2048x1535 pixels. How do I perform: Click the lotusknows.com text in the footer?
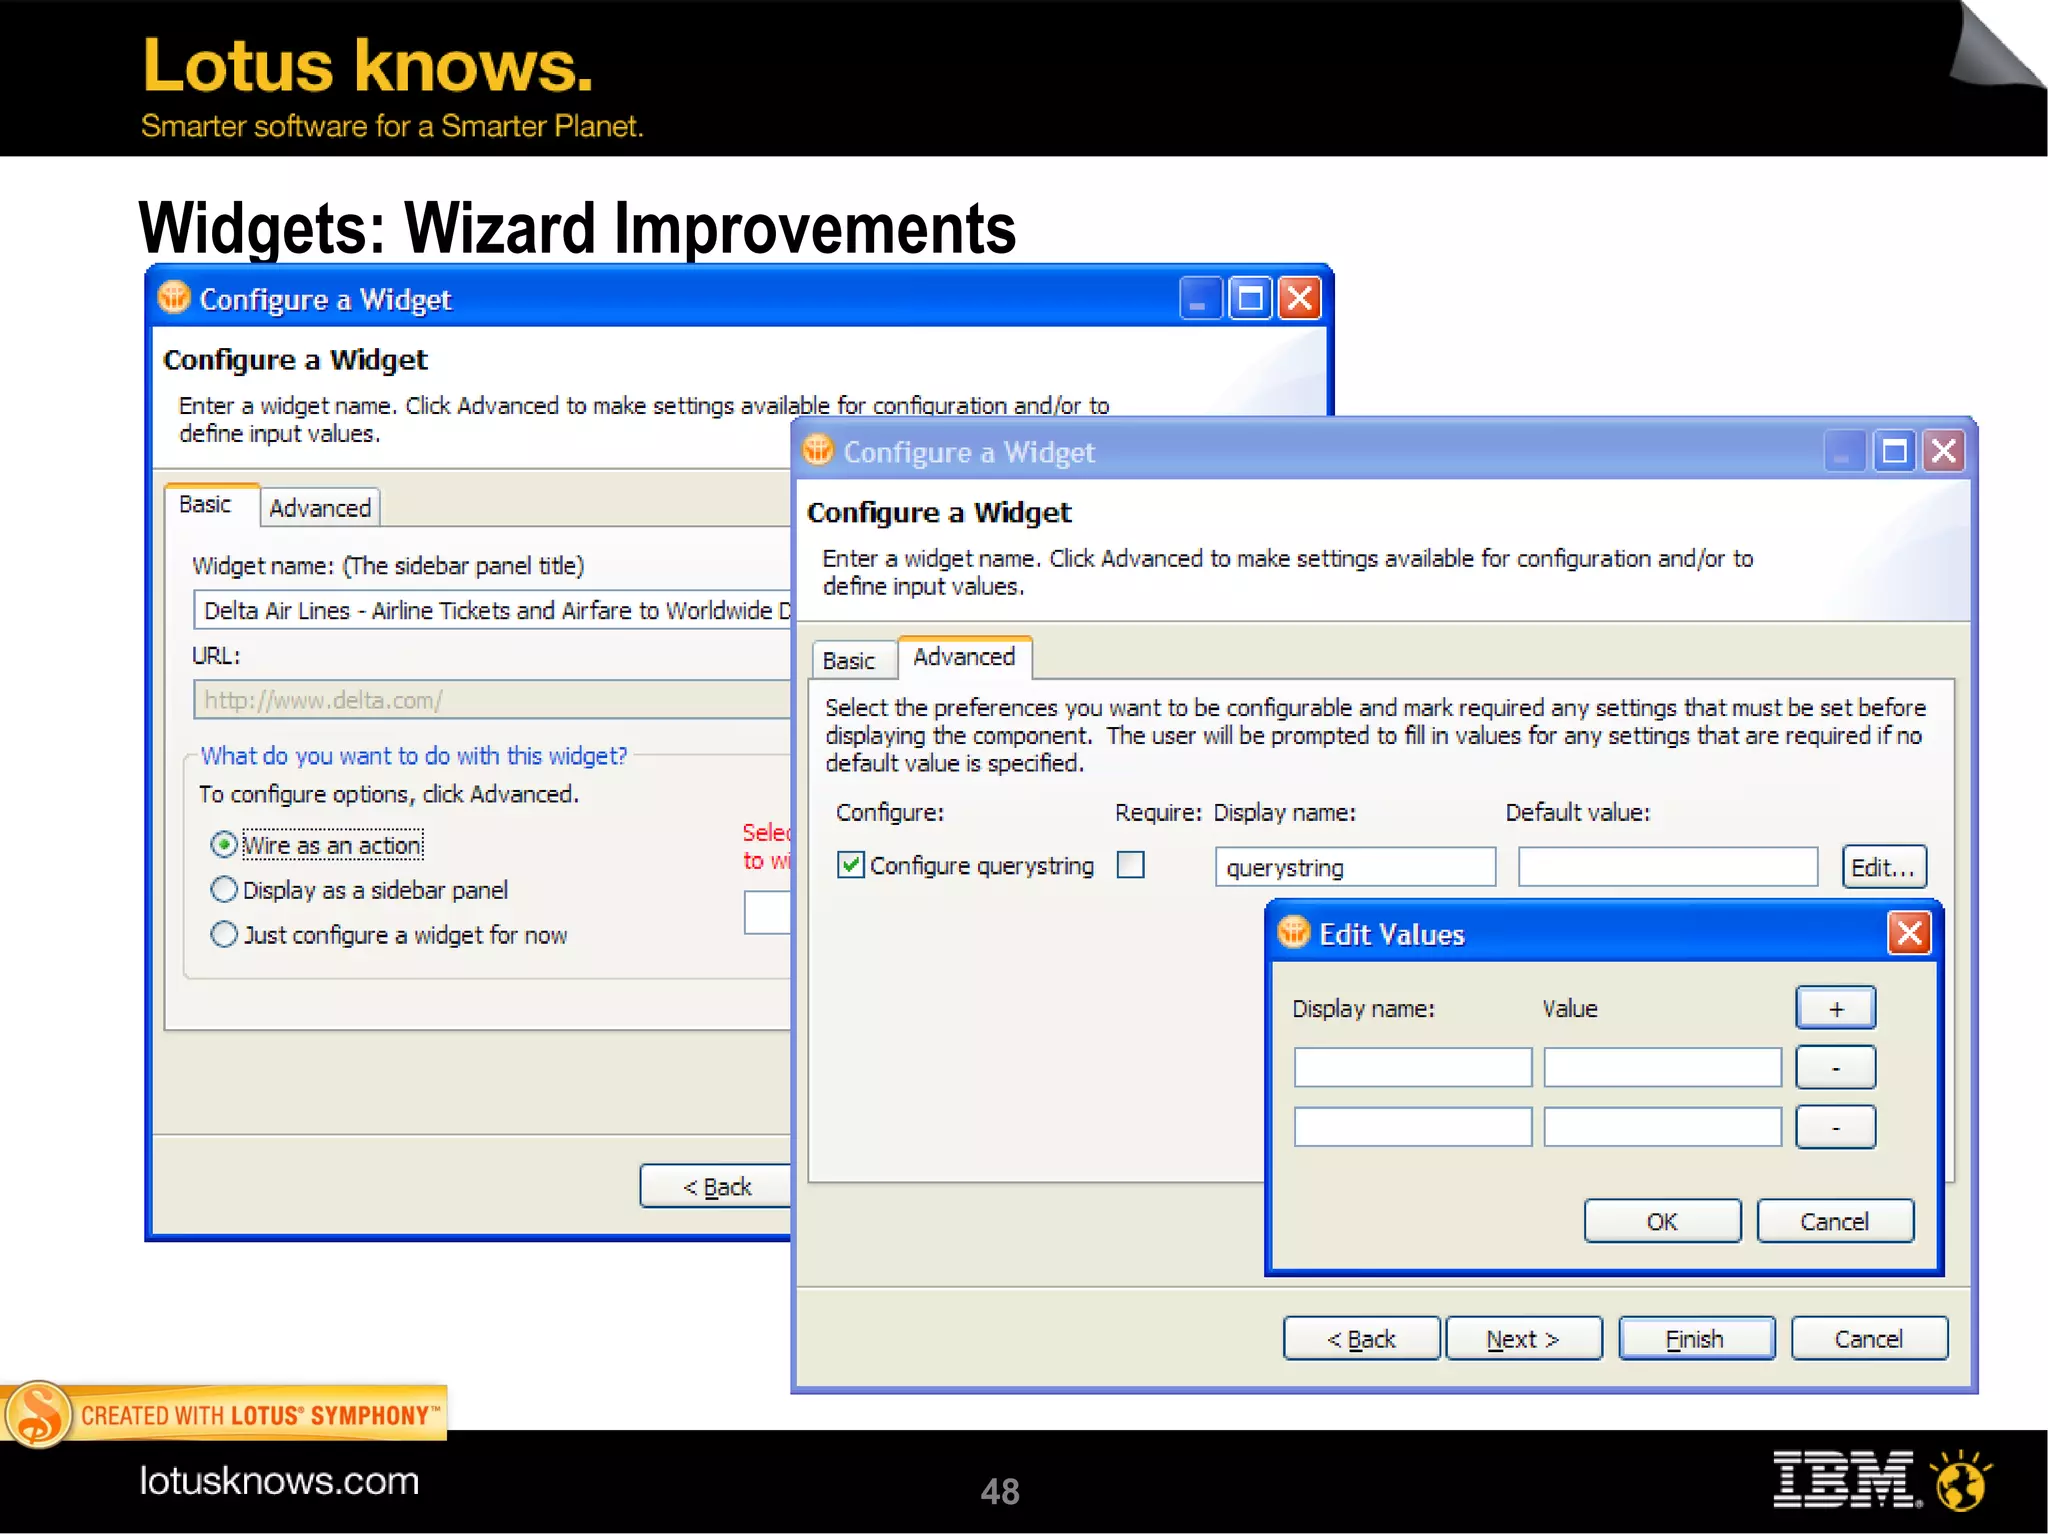[279, 1481]
